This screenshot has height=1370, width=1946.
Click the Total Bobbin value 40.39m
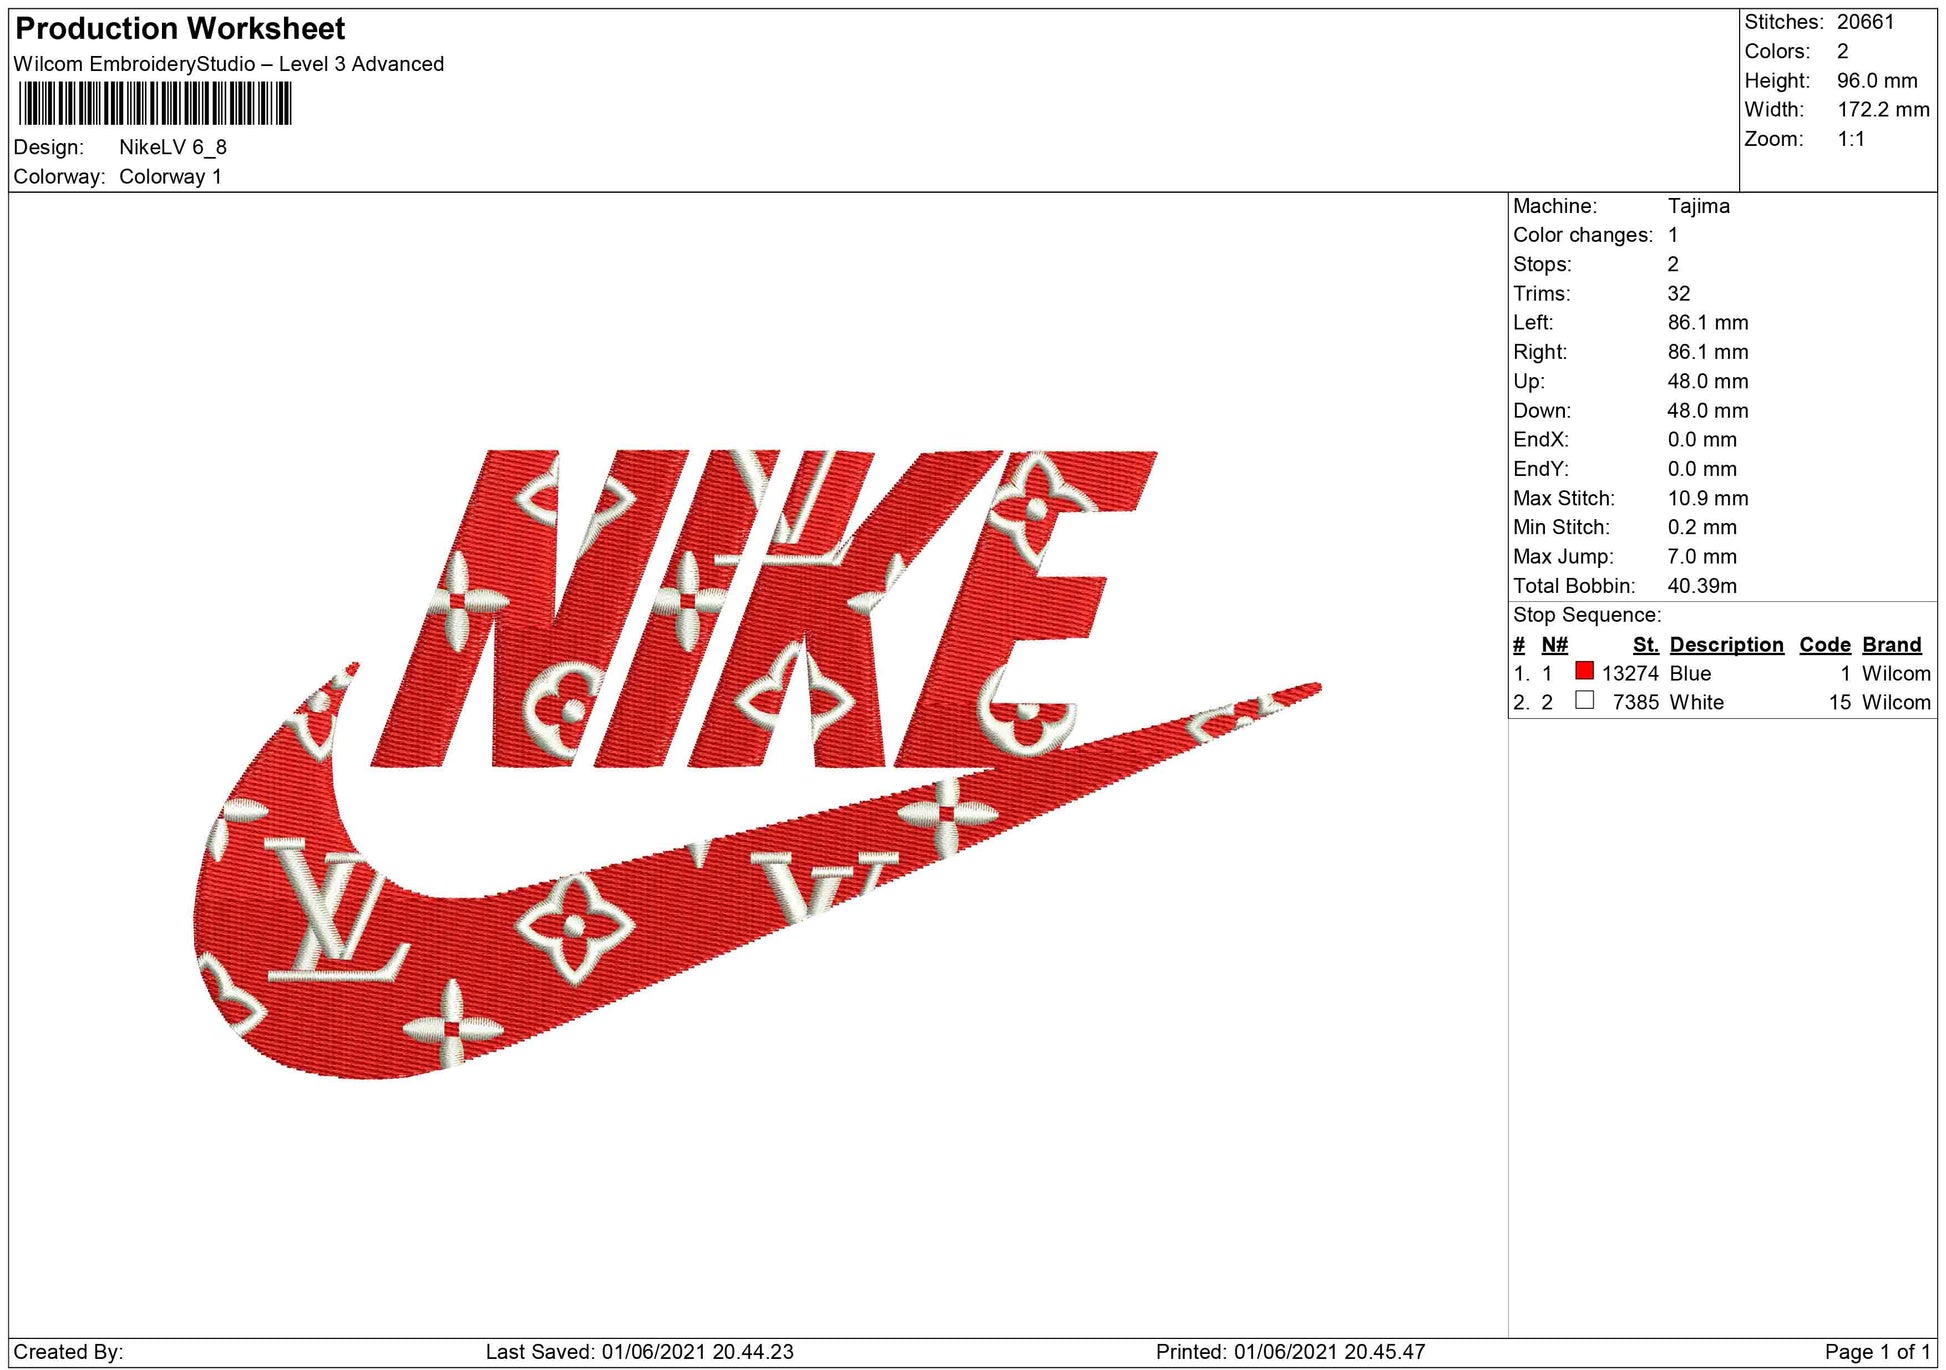[x=1701, y=586]
